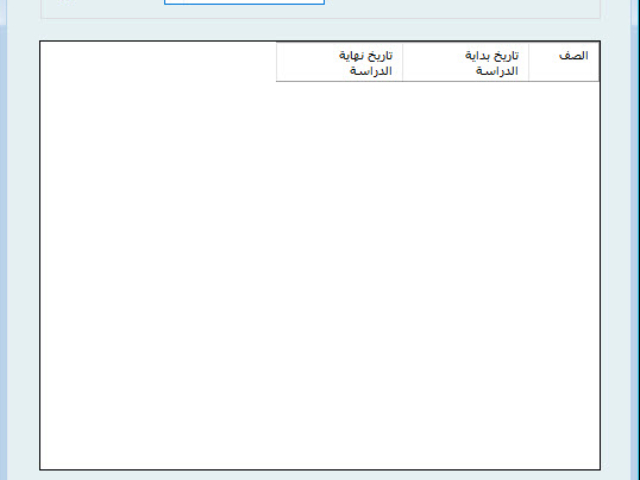Click first empty row under الصف column
Image resolution: width=640 pixels, height=480 pixels.
pyautogui.click(x=564, y=92)
